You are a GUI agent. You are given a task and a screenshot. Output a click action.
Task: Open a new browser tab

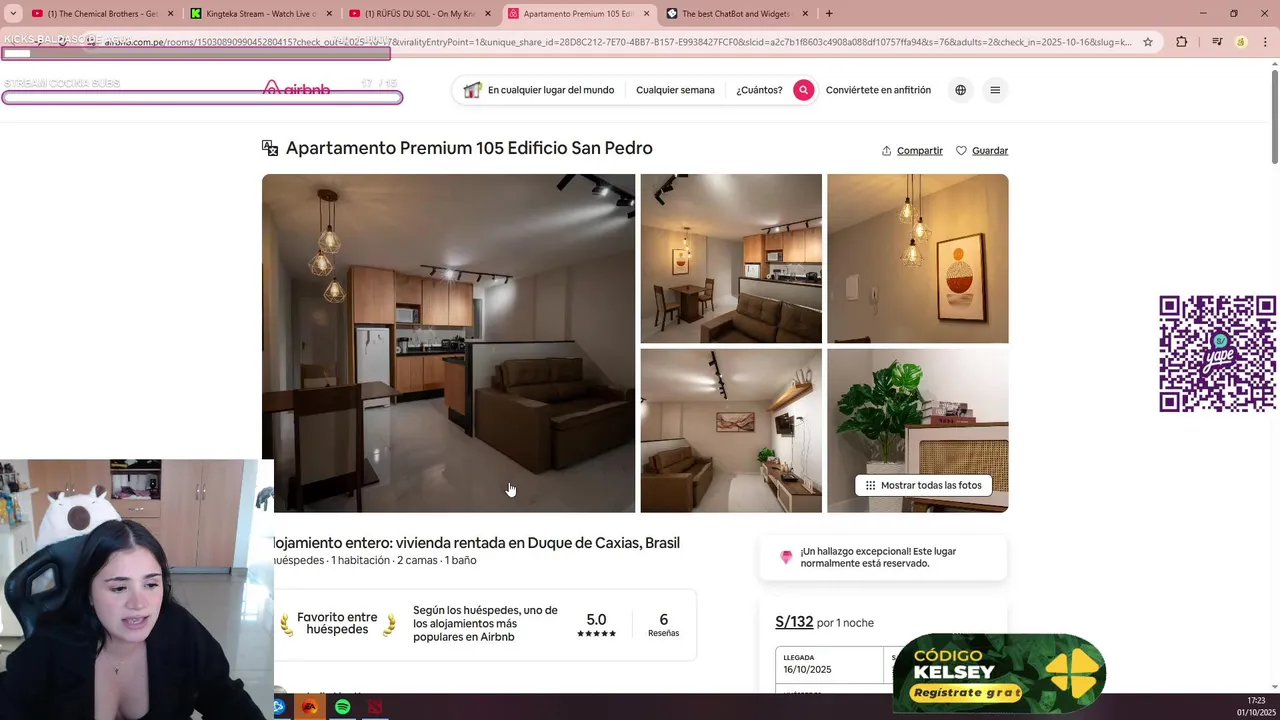pyautogui.click(x=829, y=14)
